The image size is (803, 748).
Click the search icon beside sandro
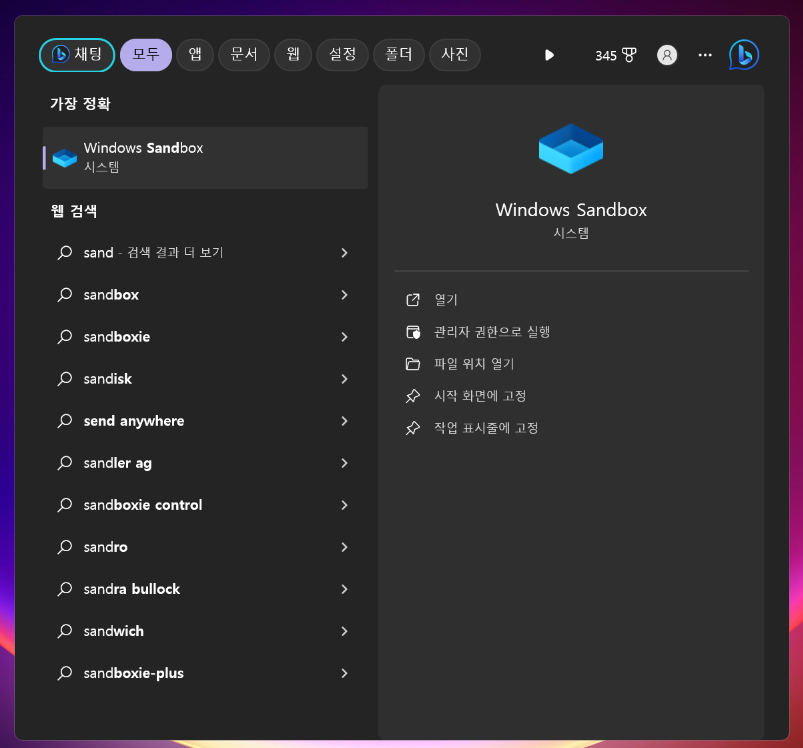point(65,547)
